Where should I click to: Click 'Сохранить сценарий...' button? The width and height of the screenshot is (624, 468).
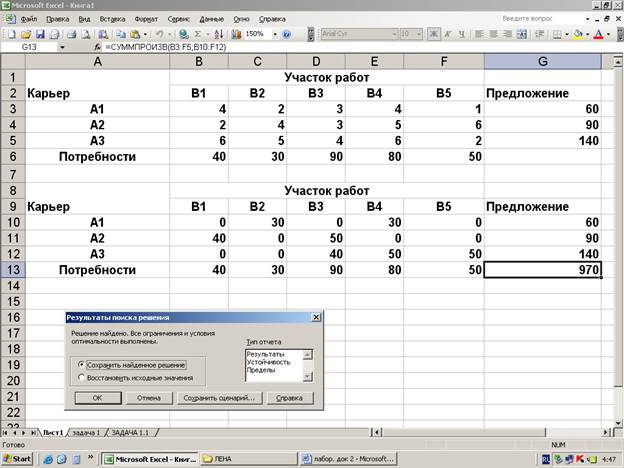tap(219, 398)
